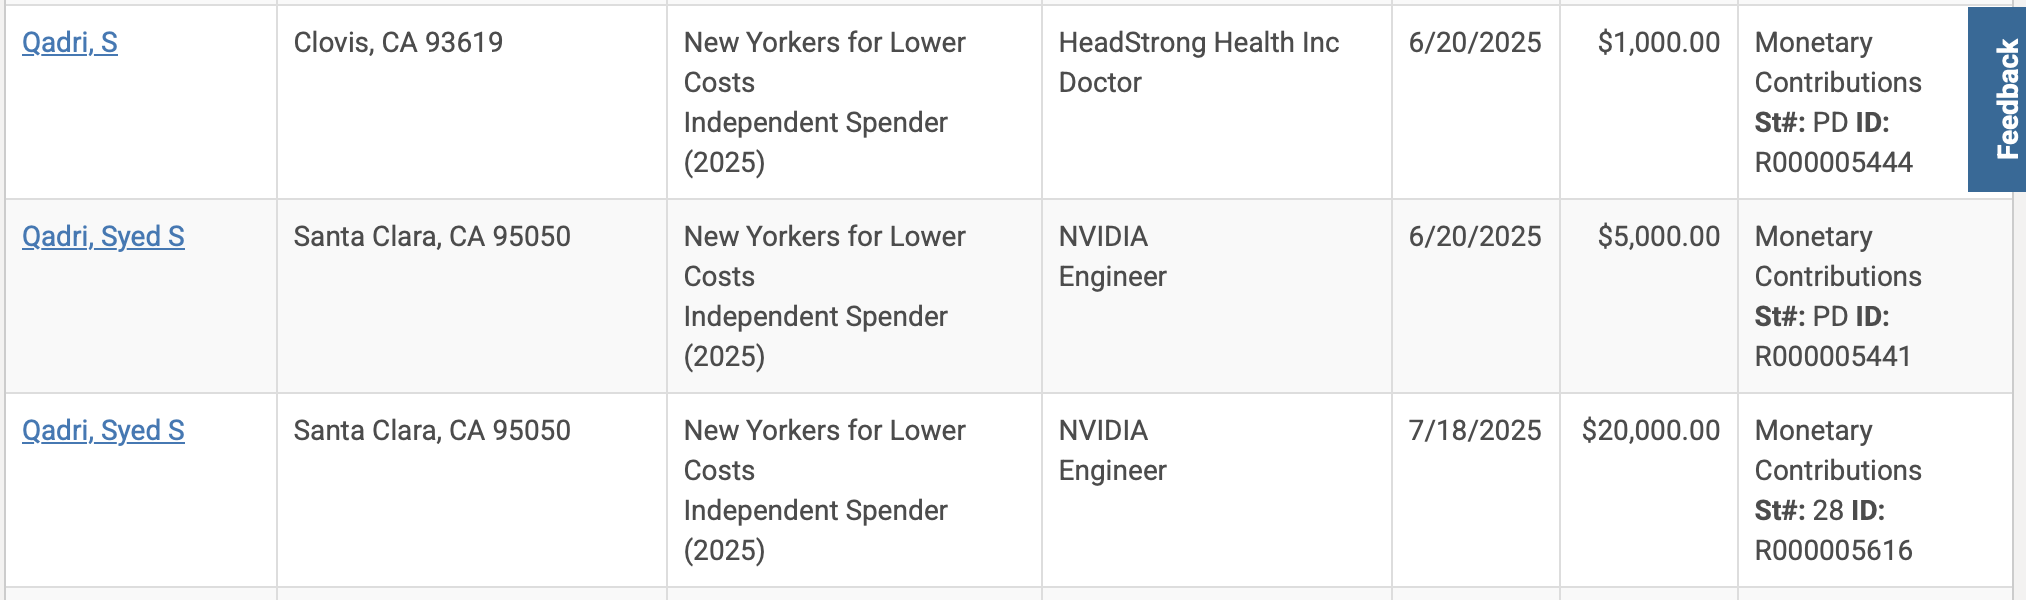Select the $20,000.00 contribution amount
The height and width of the screenshot is (600, 2026).
1650,431
